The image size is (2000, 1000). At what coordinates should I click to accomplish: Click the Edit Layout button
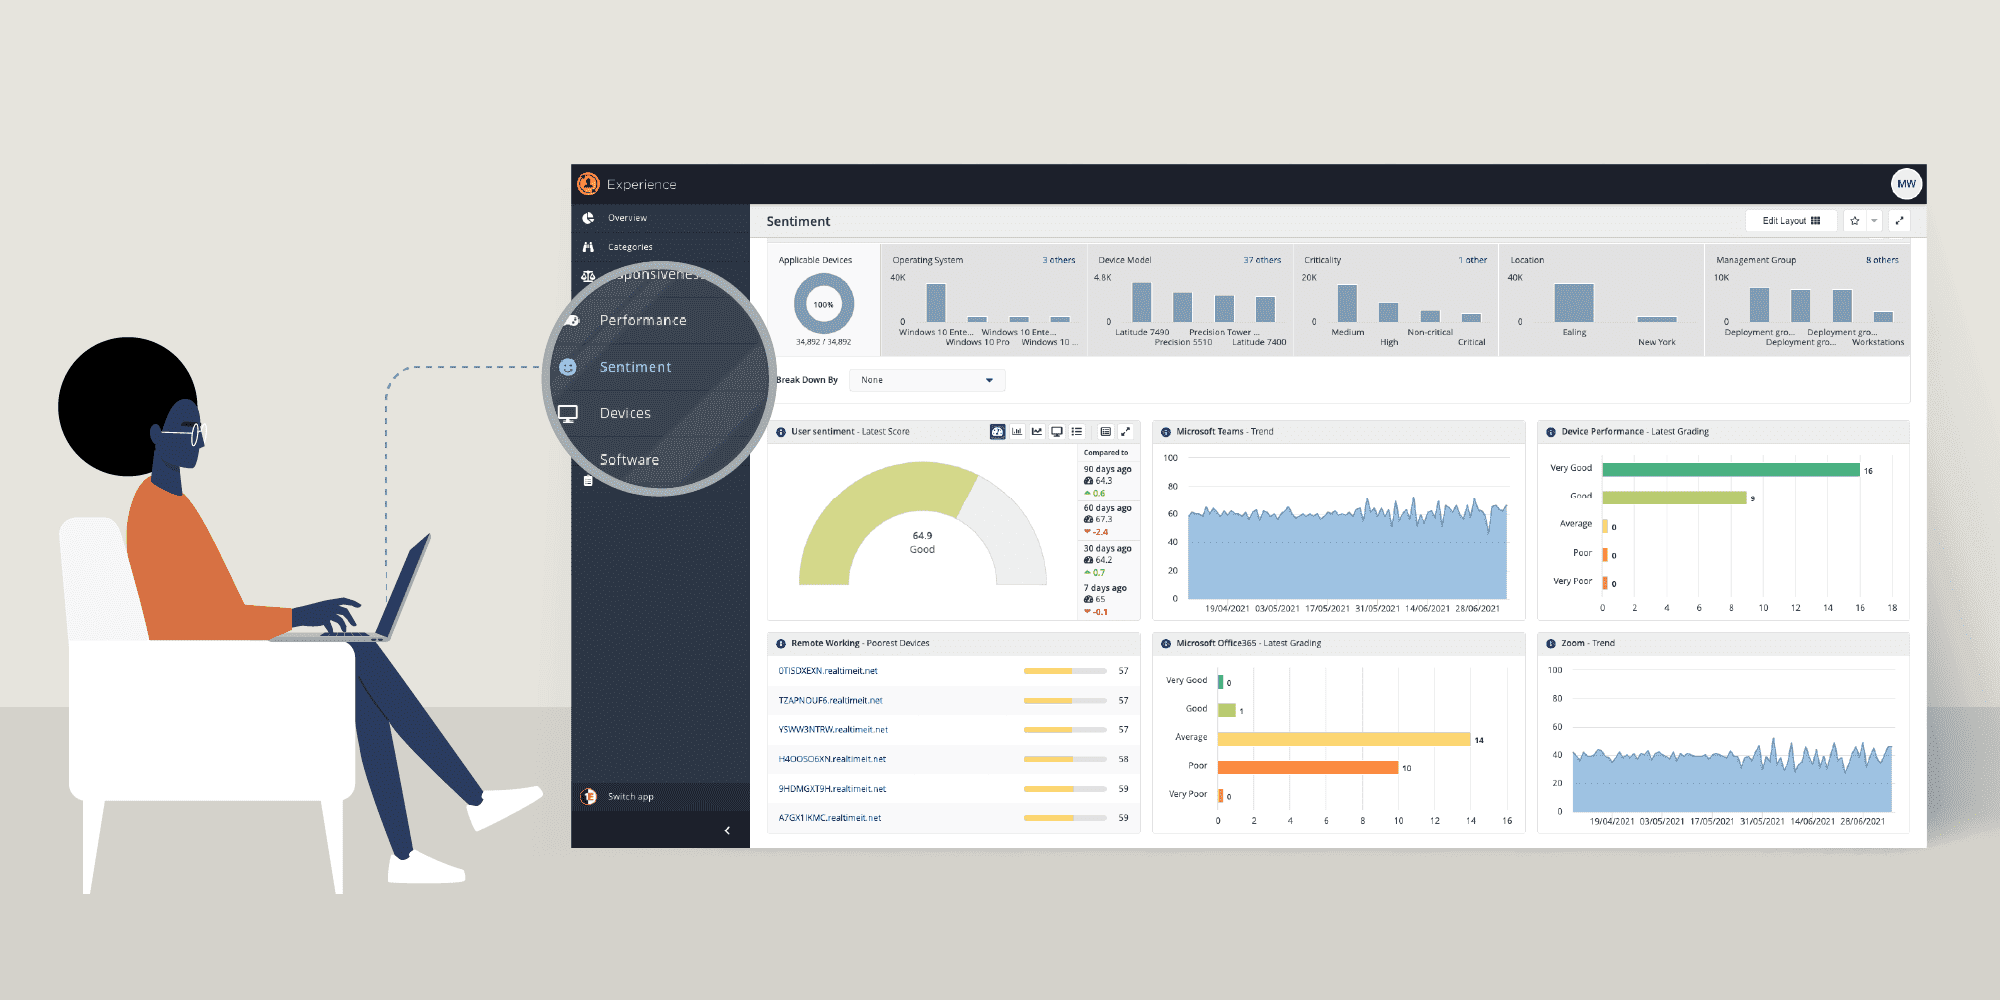[x=1791, y=221]
